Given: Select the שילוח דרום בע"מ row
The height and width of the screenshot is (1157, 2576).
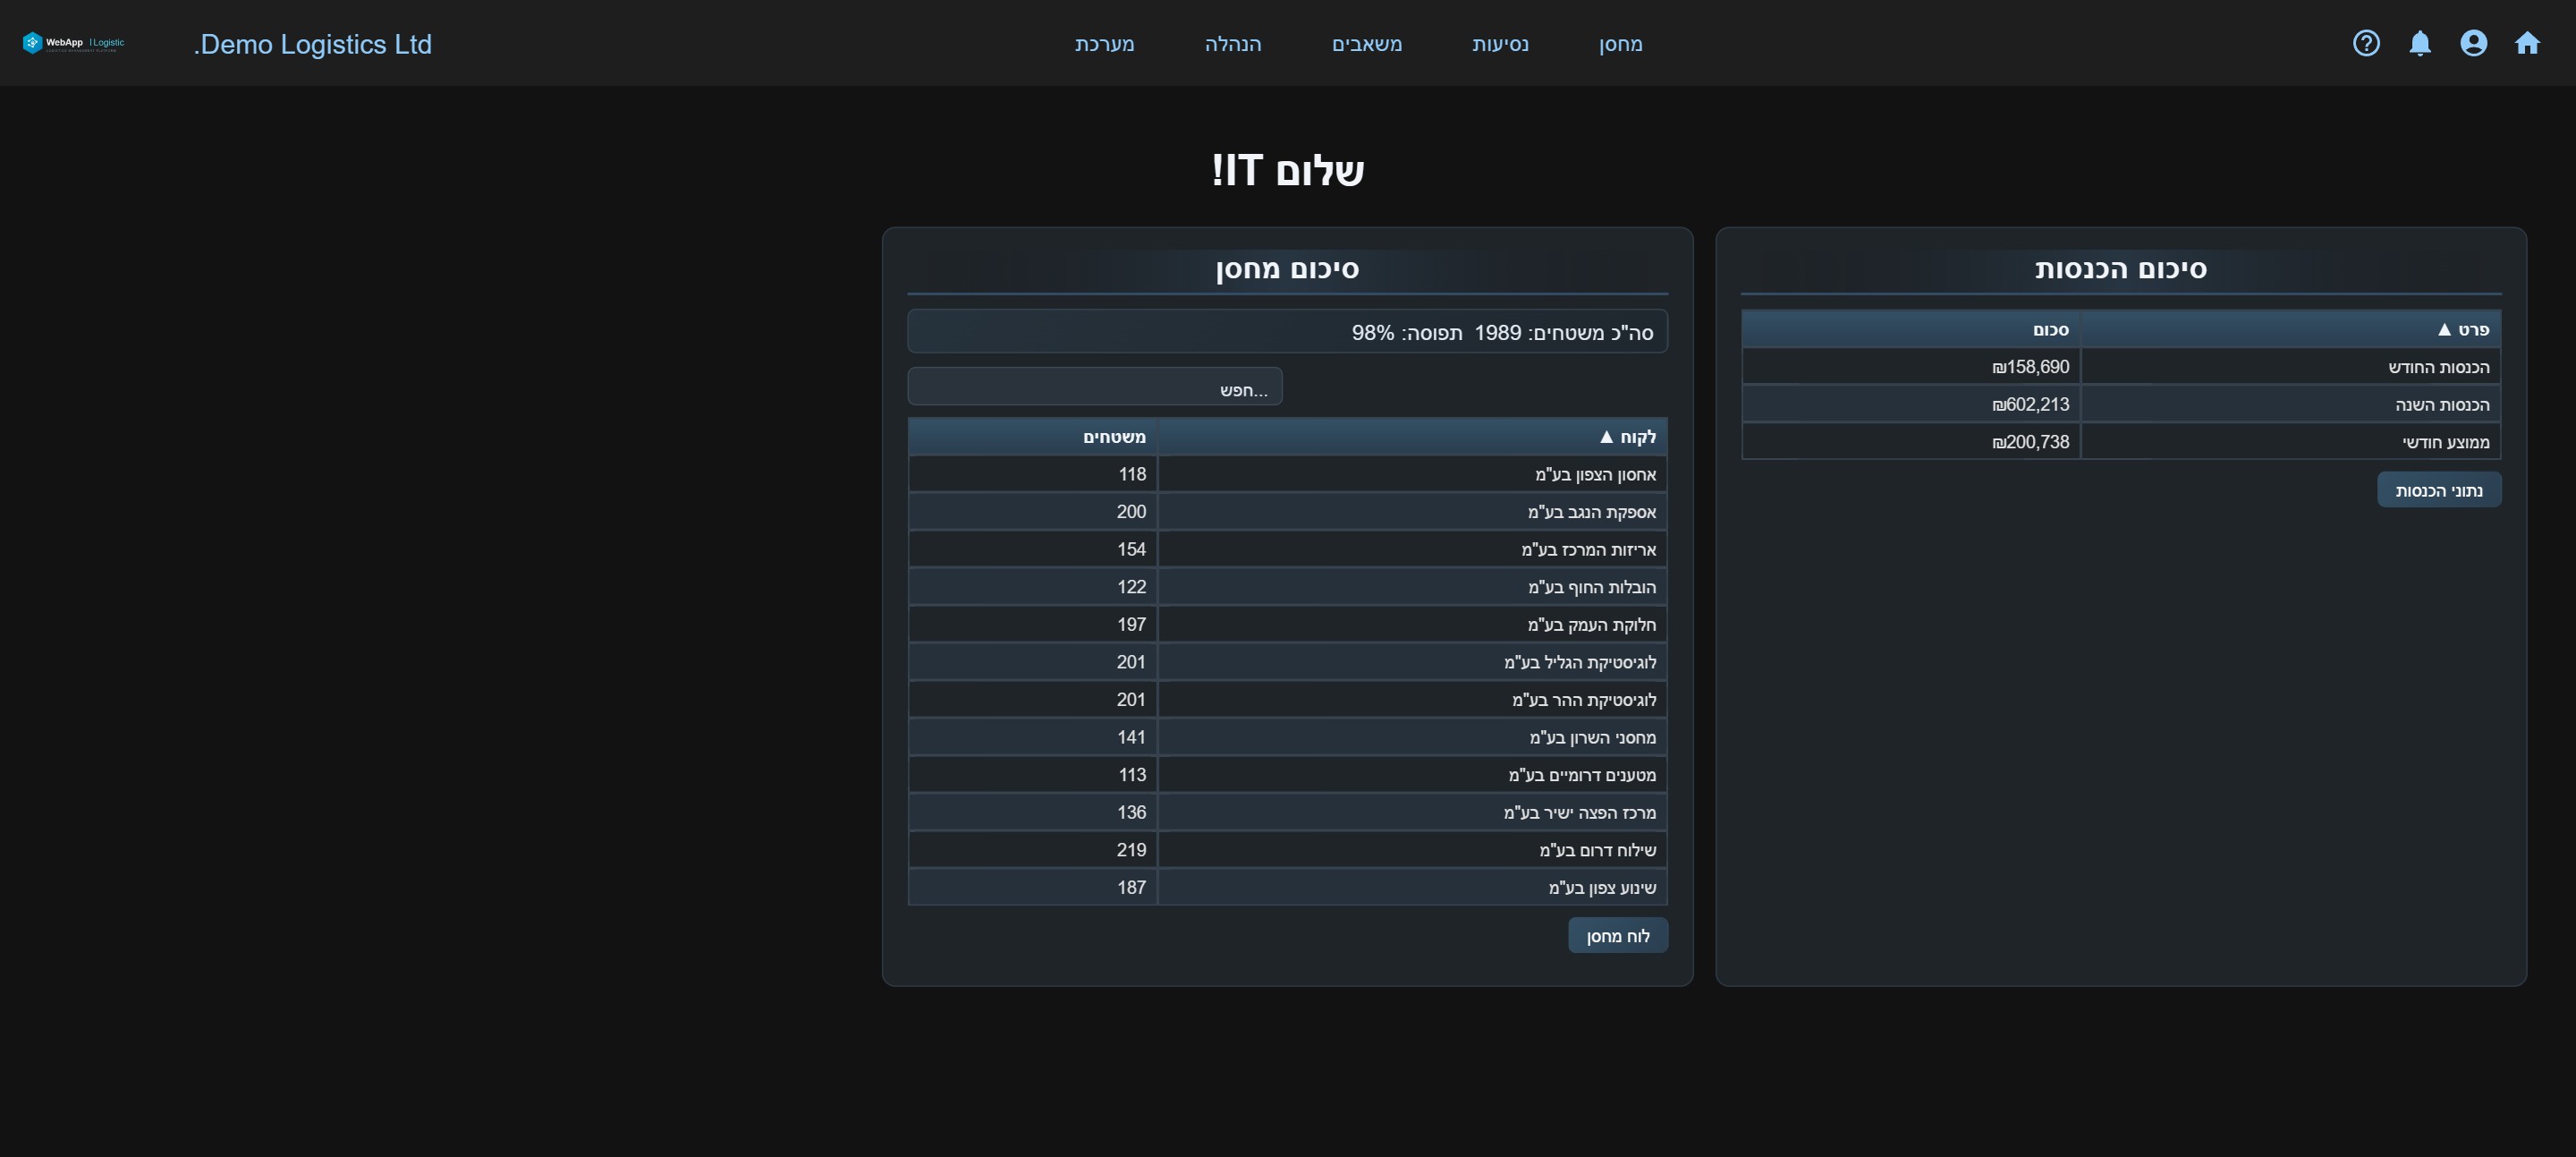Looking at the screenshot, I should pos(1288,850).
